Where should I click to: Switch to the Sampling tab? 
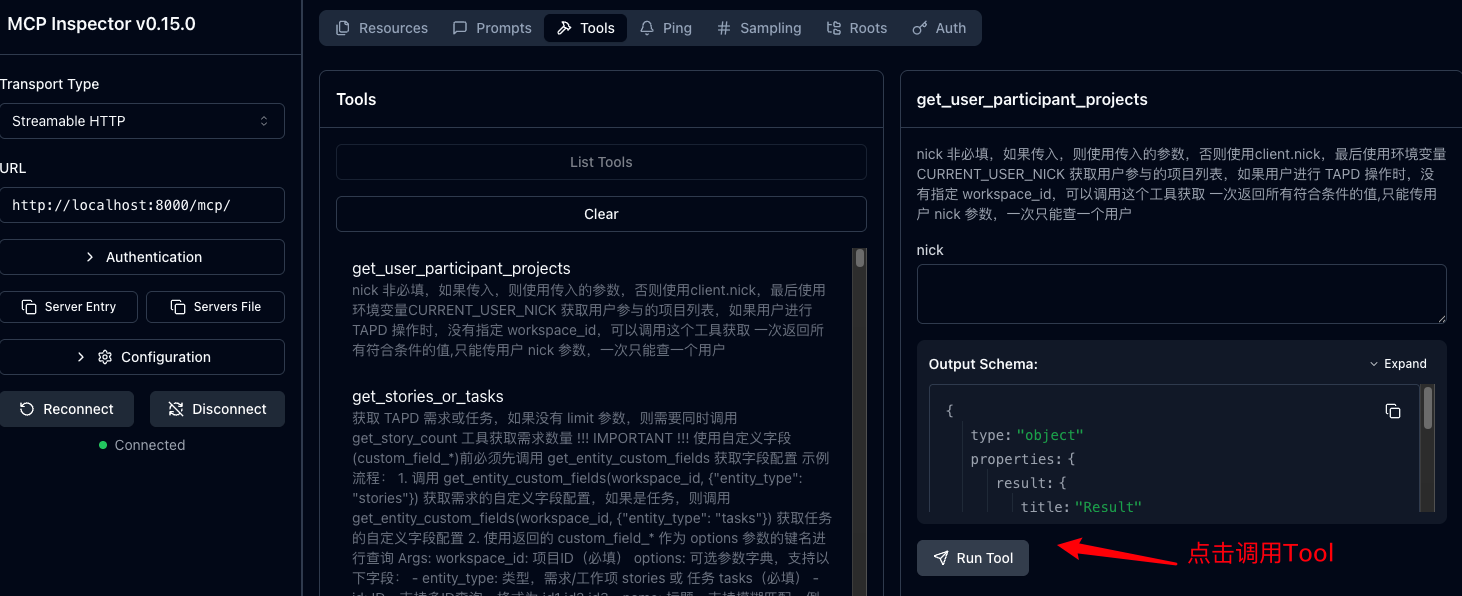click(x=759, y=28)
